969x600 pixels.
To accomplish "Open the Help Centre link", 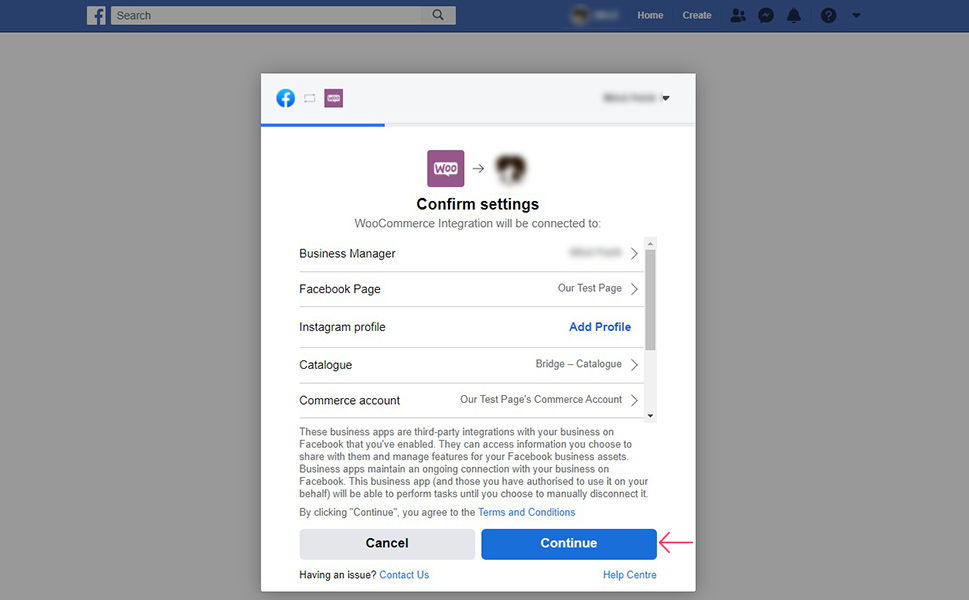I will click(x=629, y=575).
